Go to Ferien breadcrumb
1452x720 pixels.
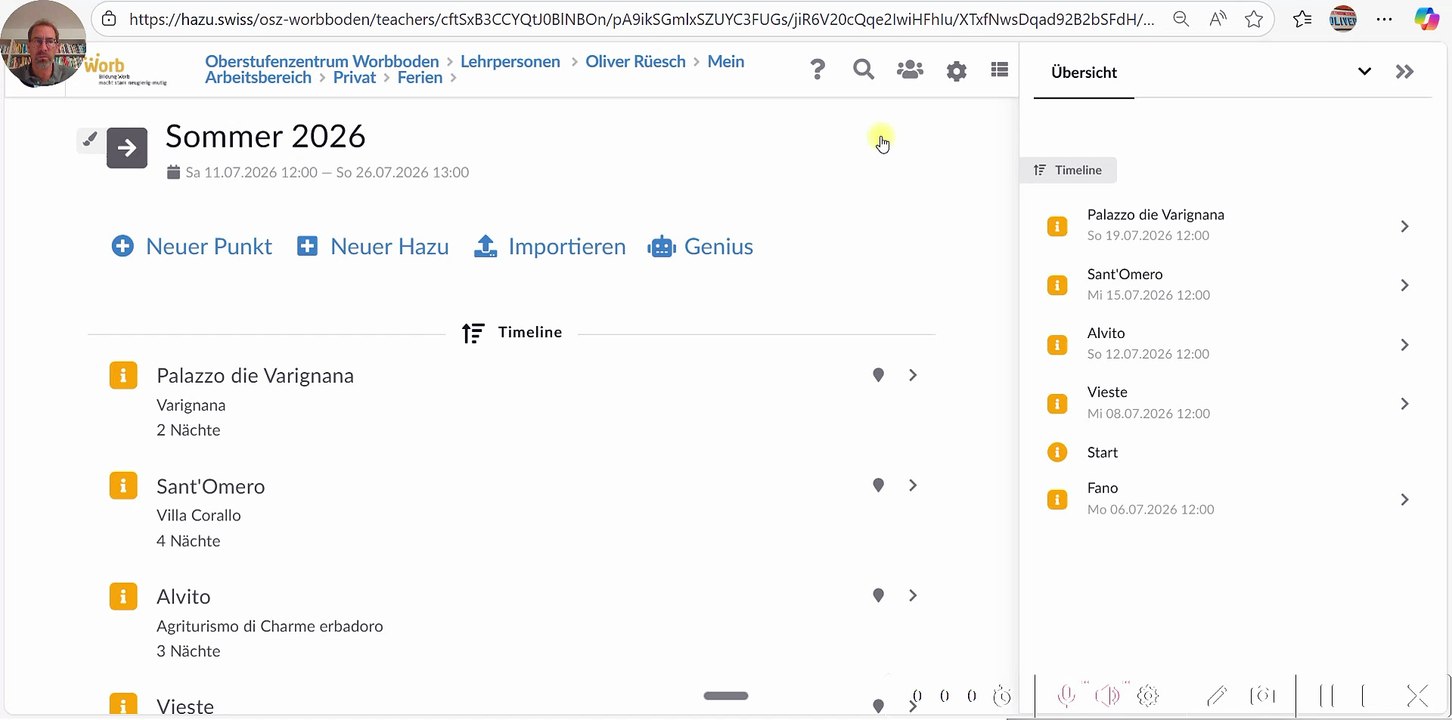coord(420,77)
